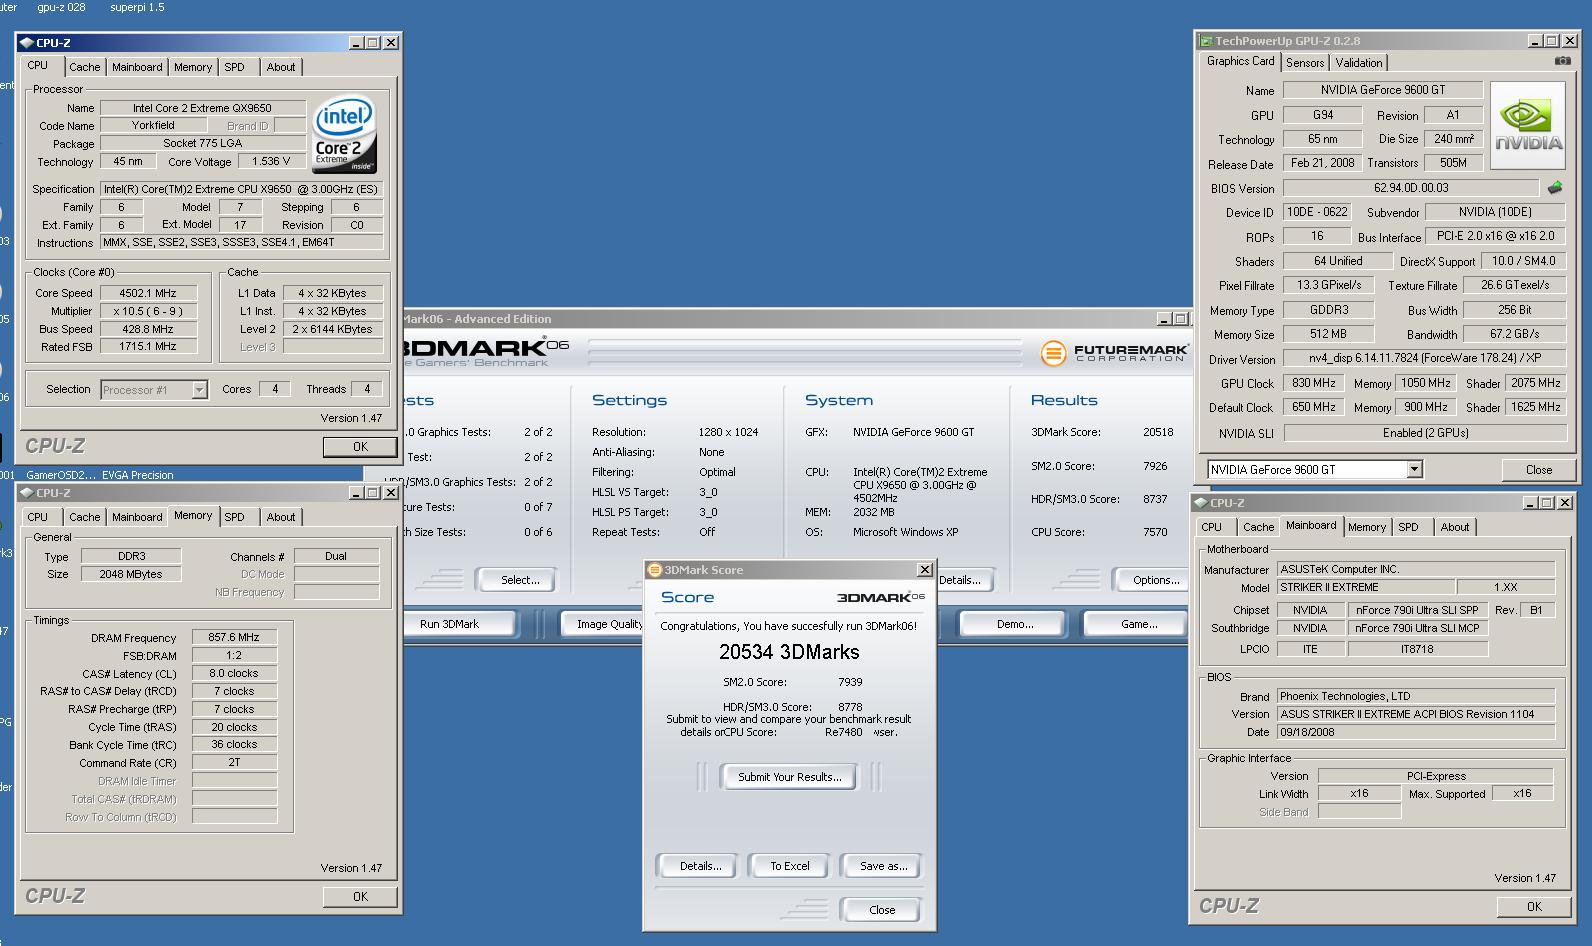Image resolution: width=1592 pixels, height=946 pixels.
Task: Open the Validation tab in GPU-Z
Action: pos(1359,62)
